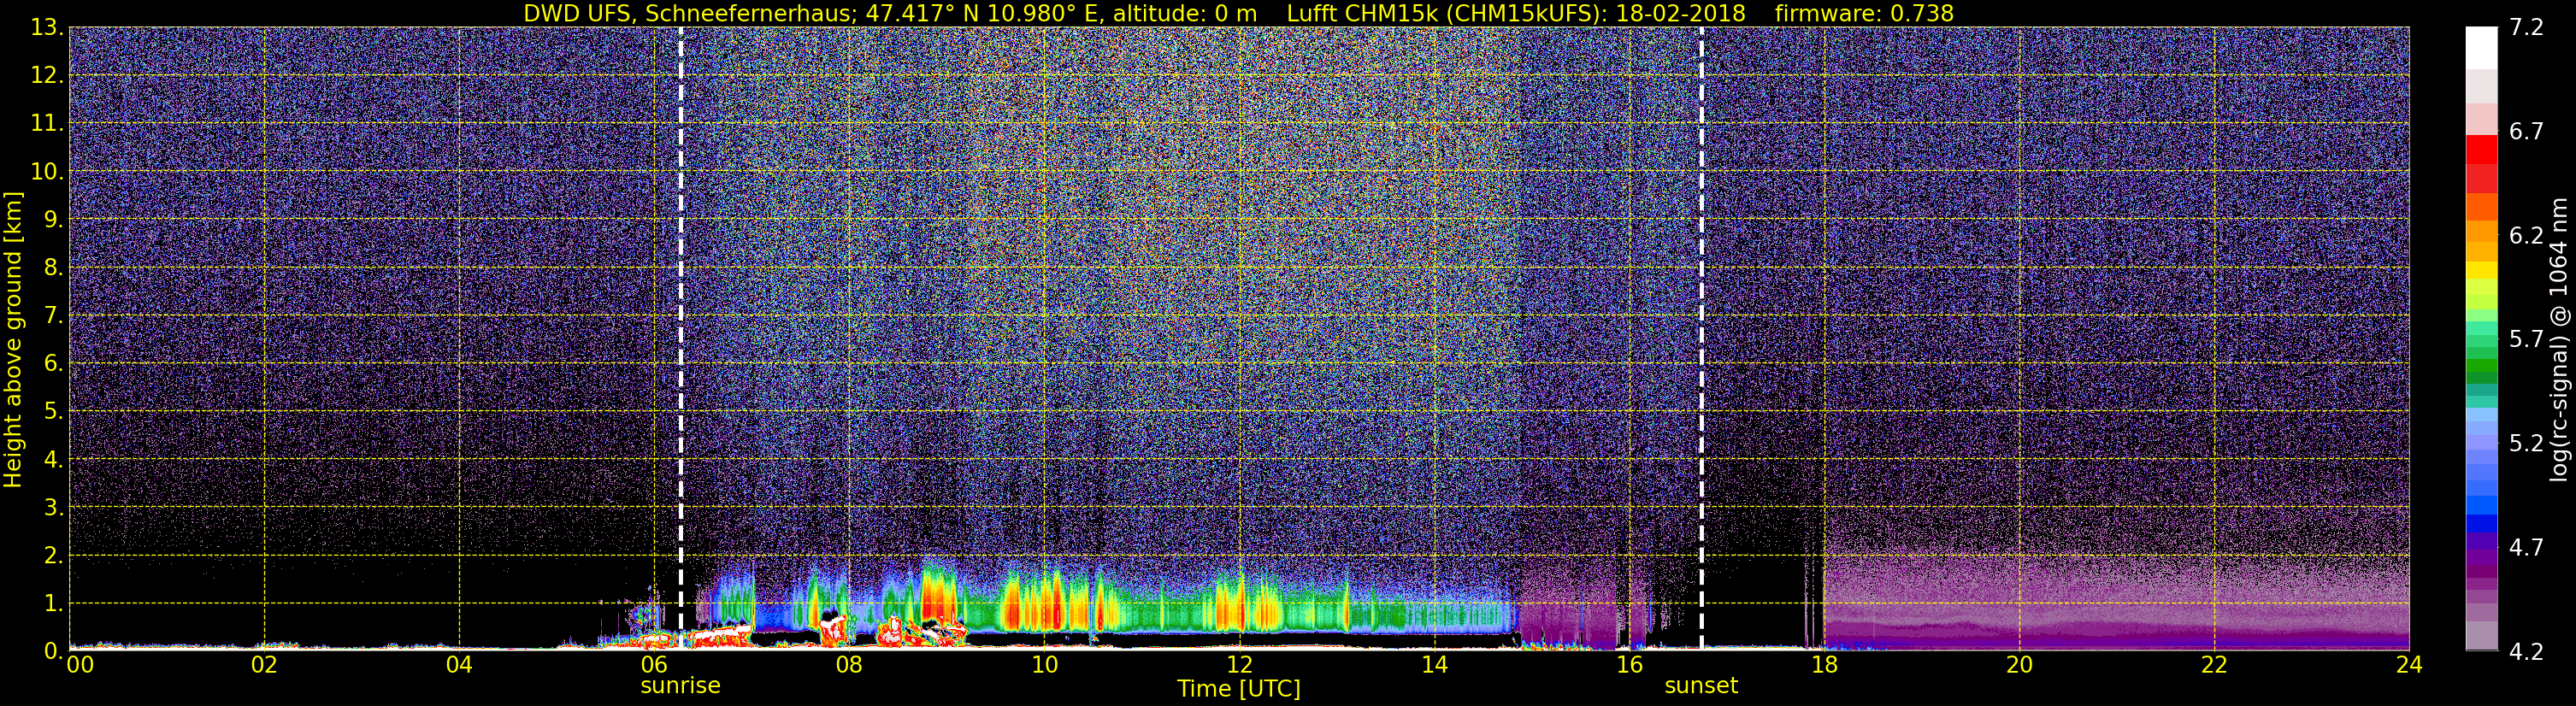2576x706 pixels.
Task: Click the height axis tick label '6.'
Action: click(53, 363)
